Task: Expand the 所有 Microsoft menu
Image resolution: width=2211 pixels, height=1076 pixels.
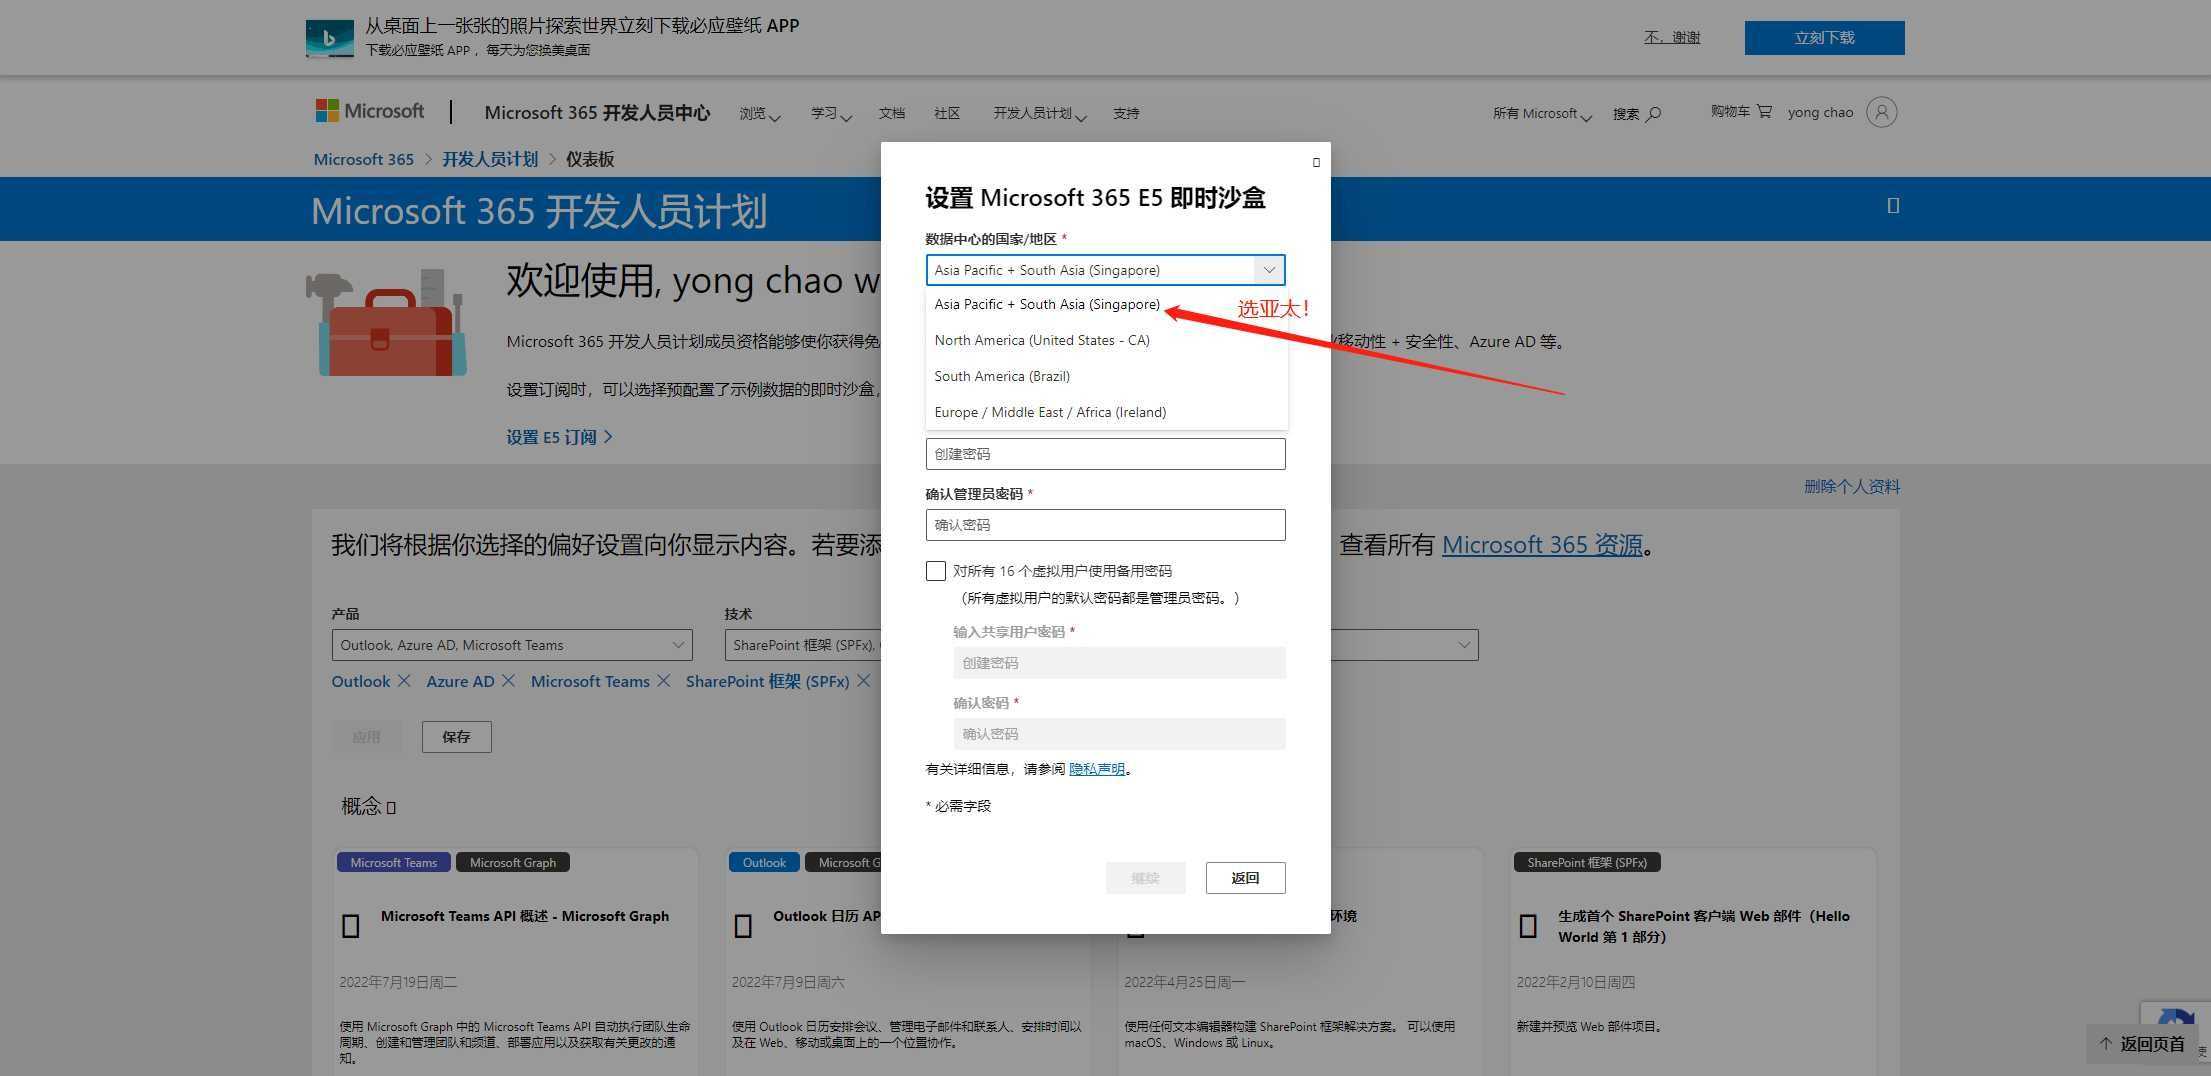Action: (1541, 114)
